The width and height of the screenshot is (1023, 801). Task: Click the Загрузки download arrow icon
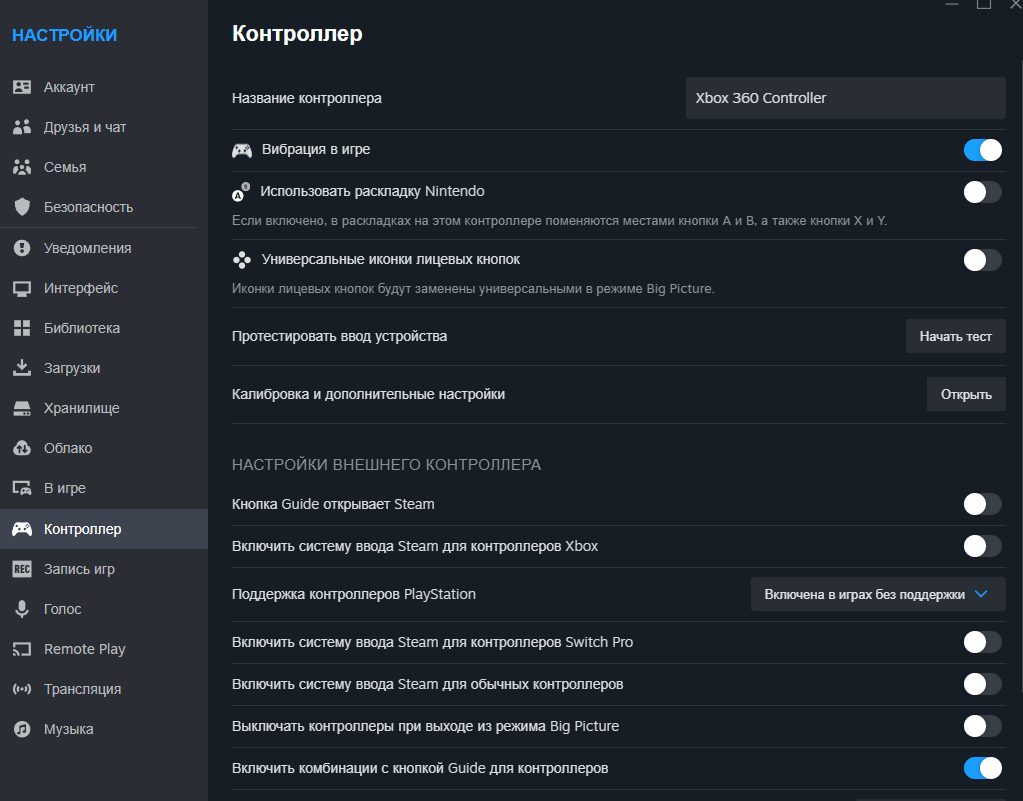(22, 368)
